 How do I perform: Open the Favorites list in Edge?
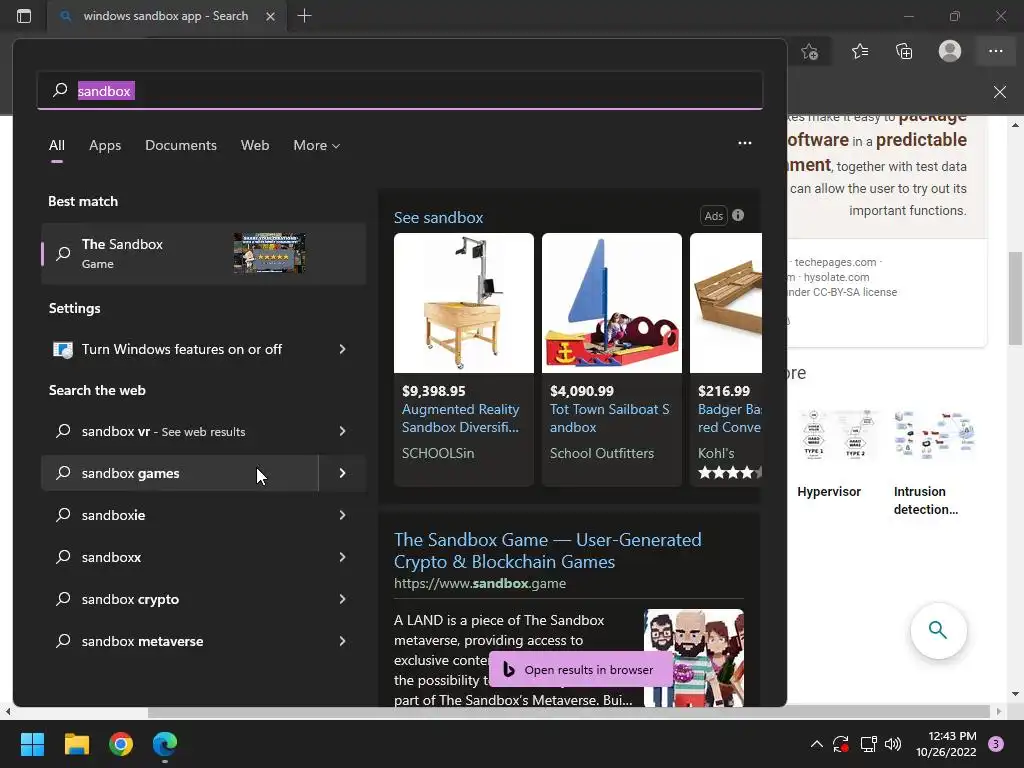pos(860,51)
